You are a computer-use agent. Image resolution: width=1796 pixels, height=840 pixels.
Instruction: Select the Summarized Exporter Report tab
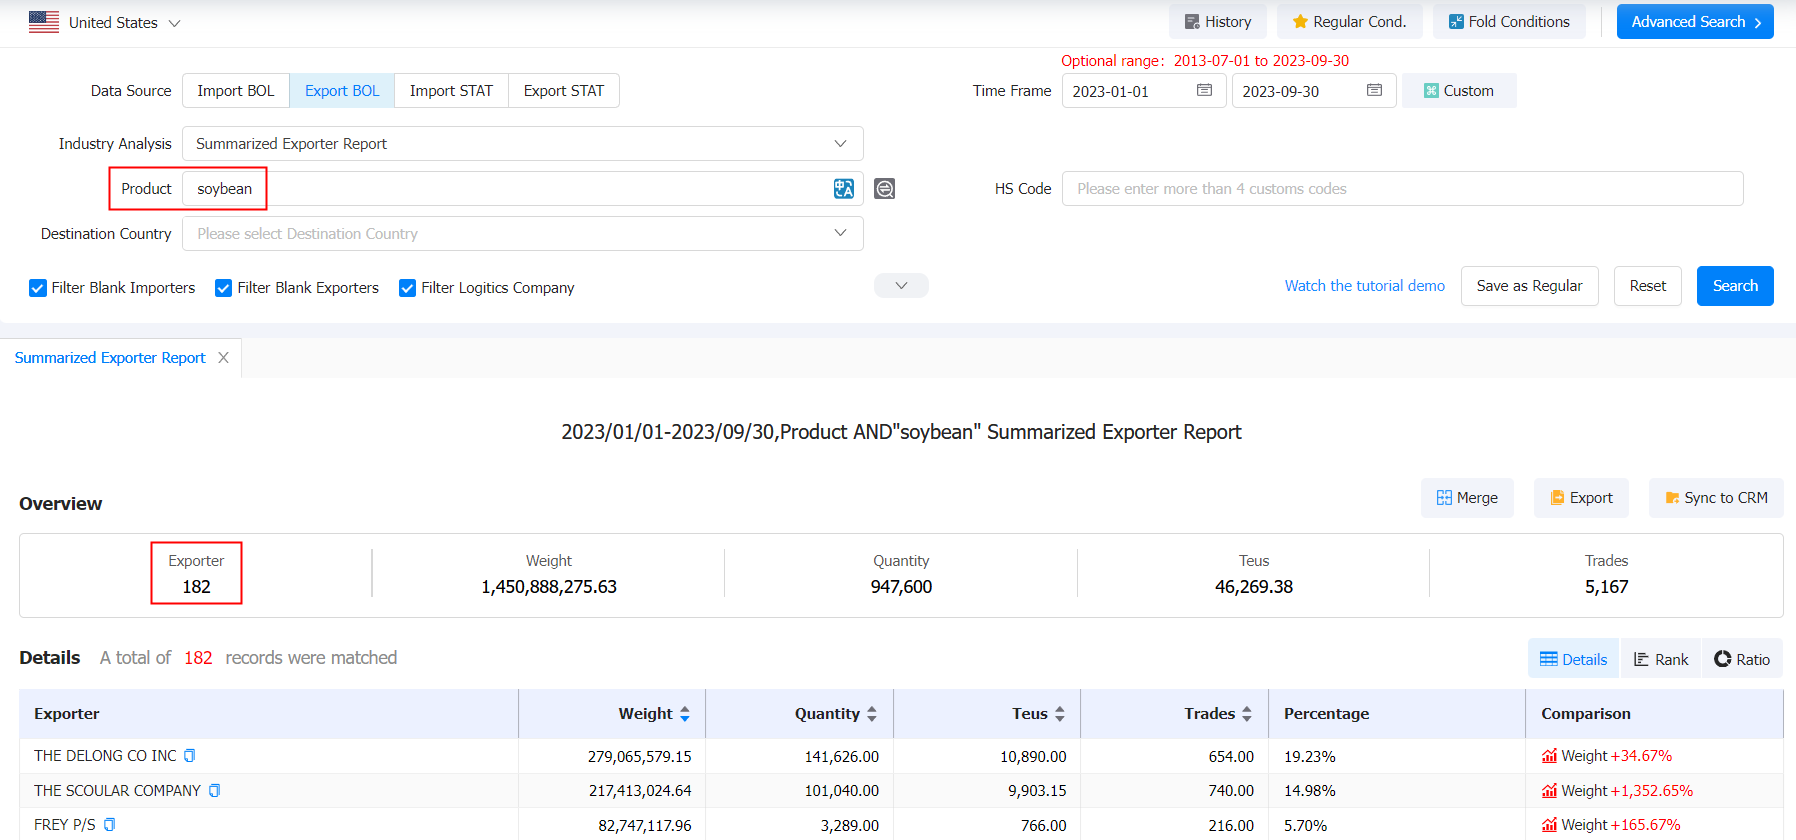point(110,358)
